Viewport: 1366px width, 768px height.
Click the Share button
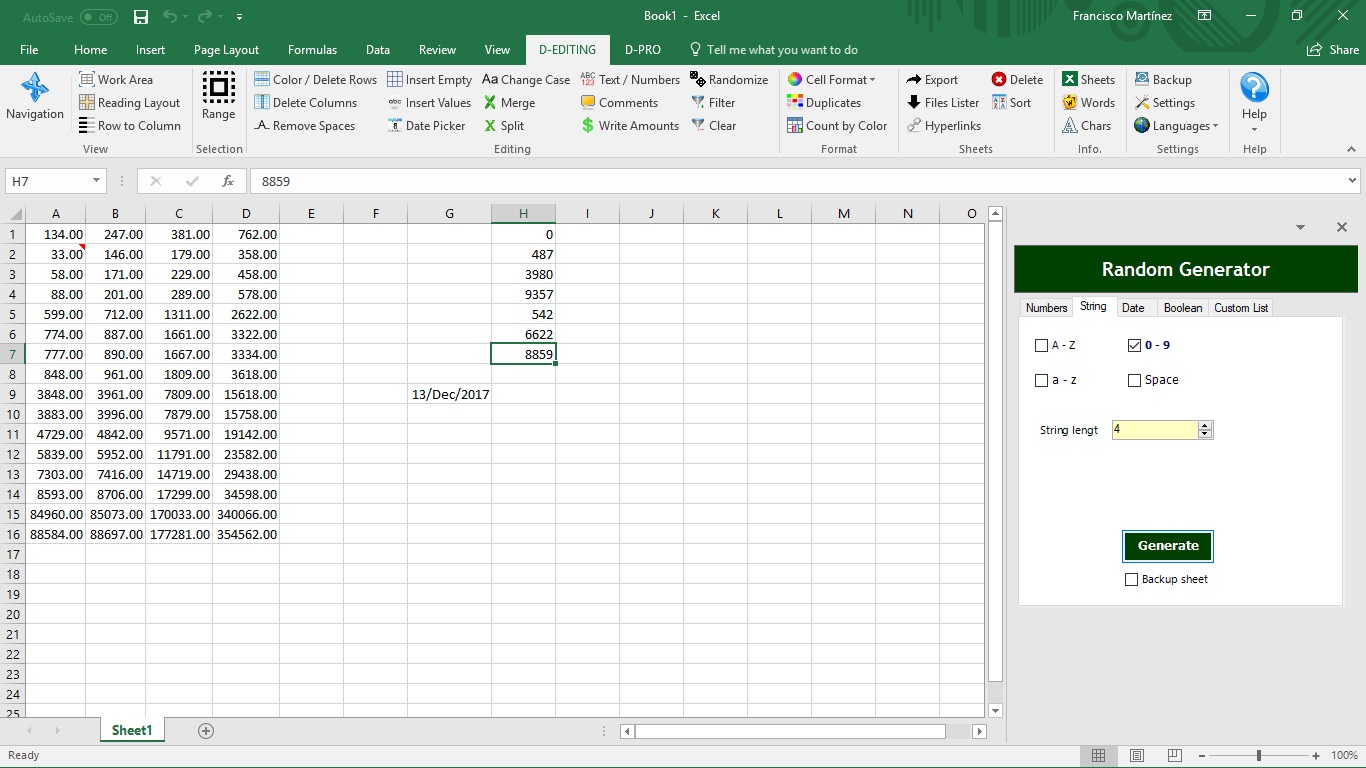click(x=1333, y=50)
